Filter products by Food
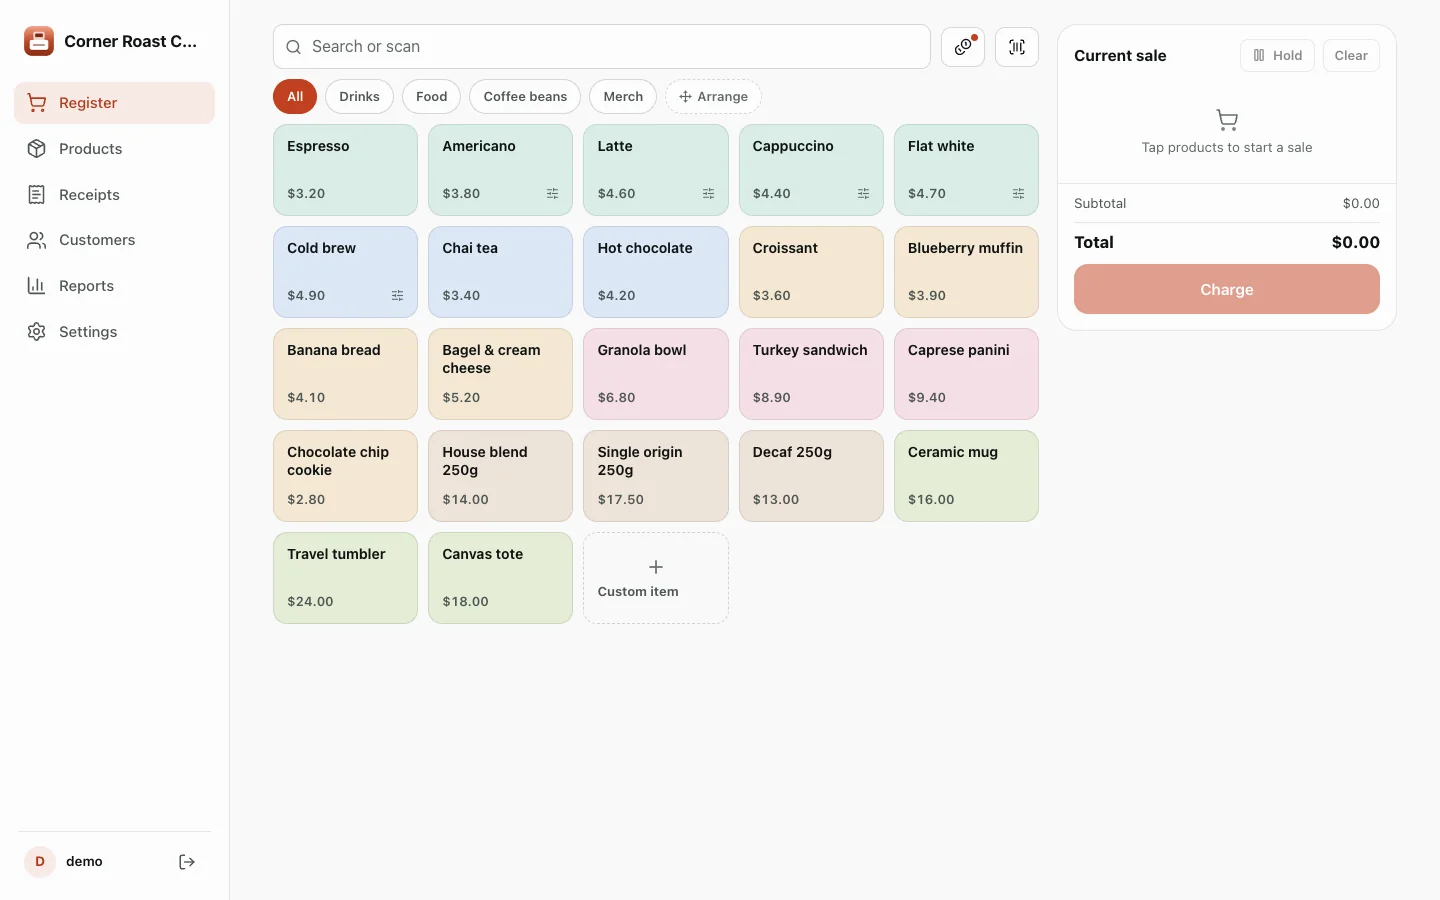Screen dimensions: 1440x900 pyautogui.click(x=431, y=97)
